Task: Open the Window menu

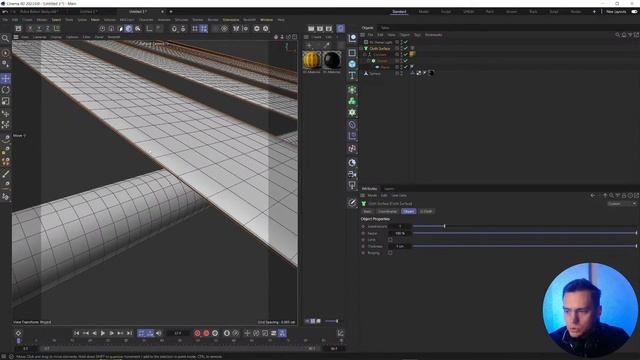Action: [267, 20]
